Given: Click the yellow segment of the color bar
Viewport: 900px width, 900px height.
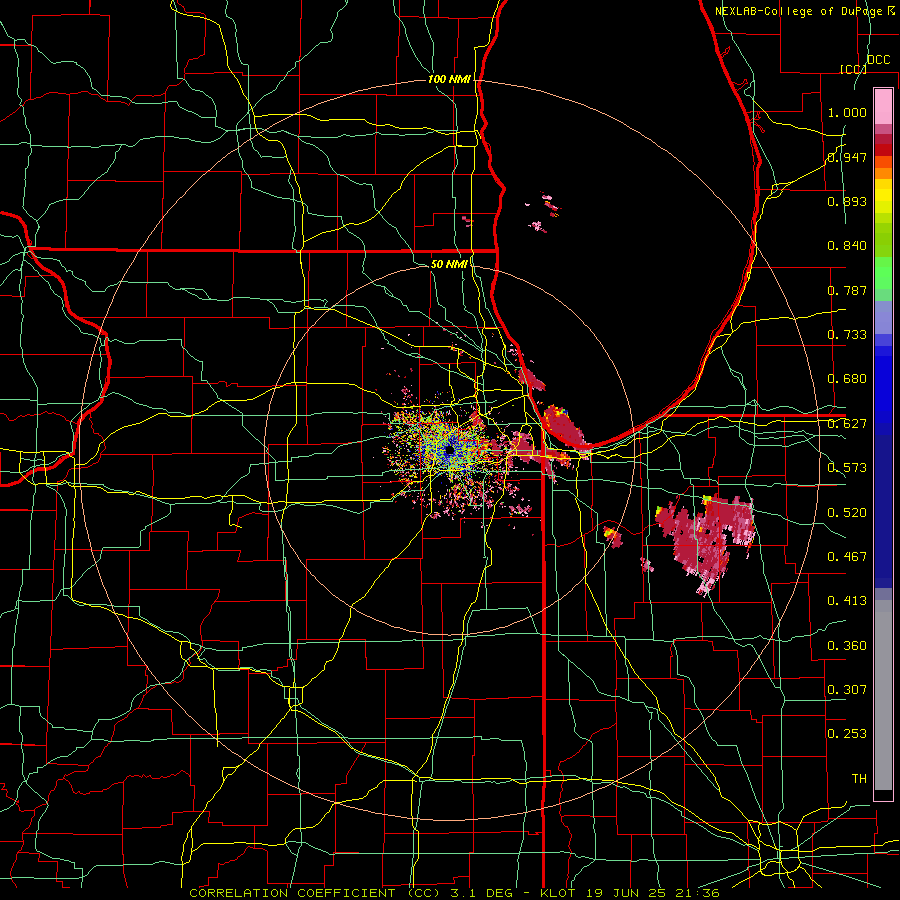Looking at the screenshot, I should [883, 198].
